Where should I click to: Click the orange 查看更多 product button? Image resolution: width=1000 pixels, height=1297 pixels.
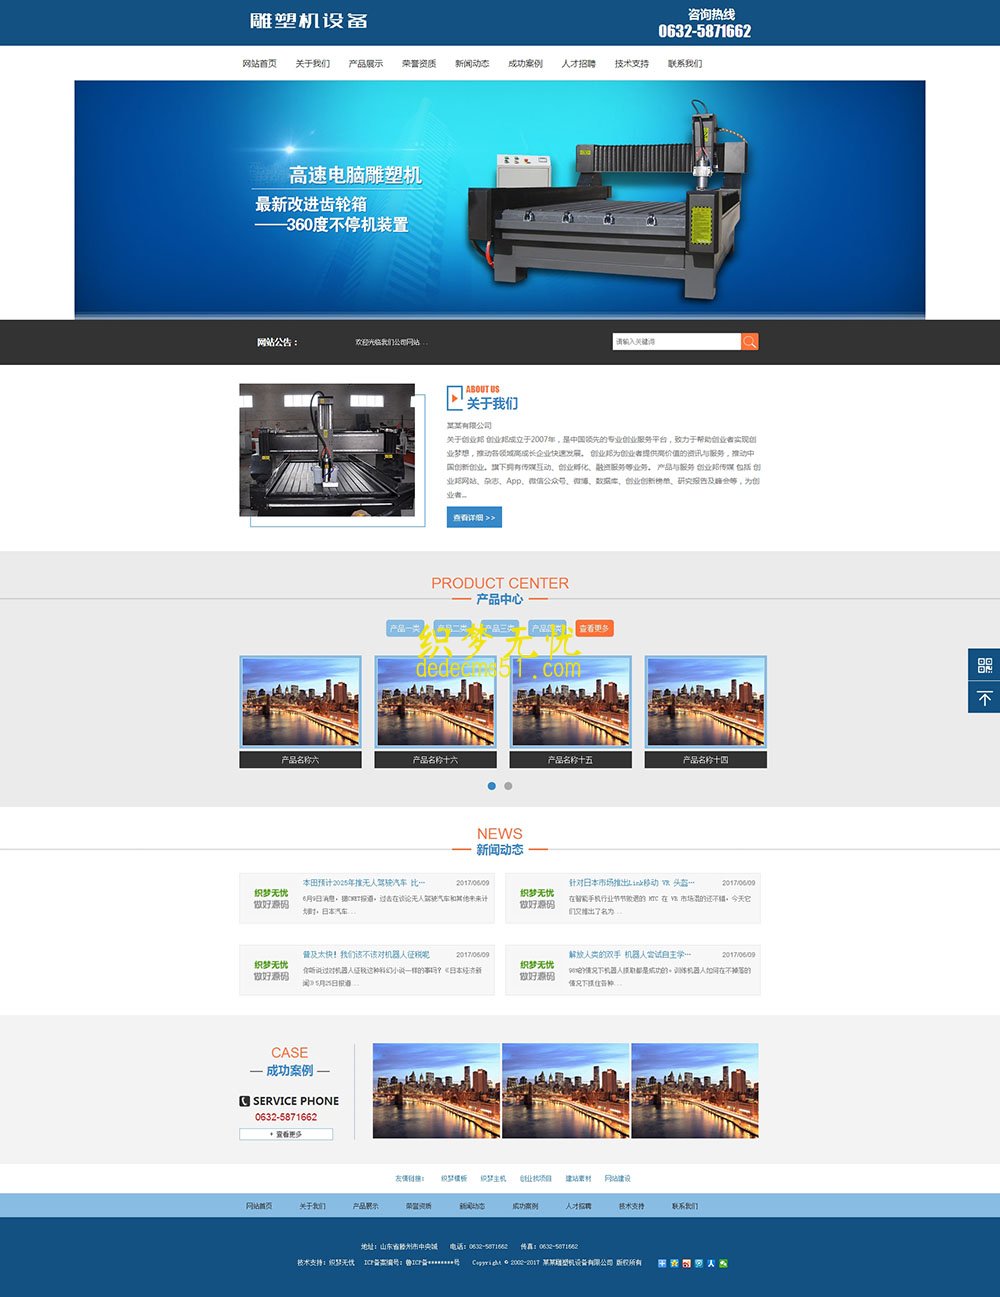coord(594,629)
